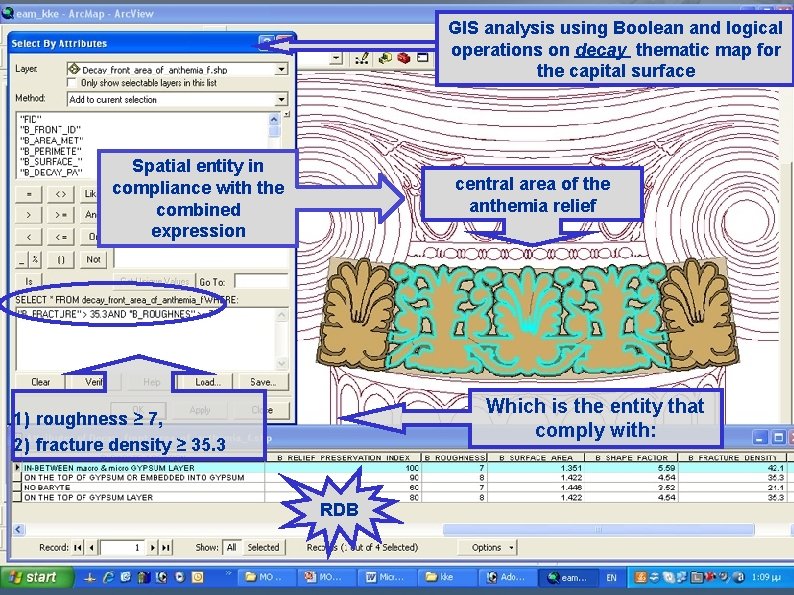The height and width of the screenshot is (595, 794).
Task: Go to next record in table
Action: point(153,547)
